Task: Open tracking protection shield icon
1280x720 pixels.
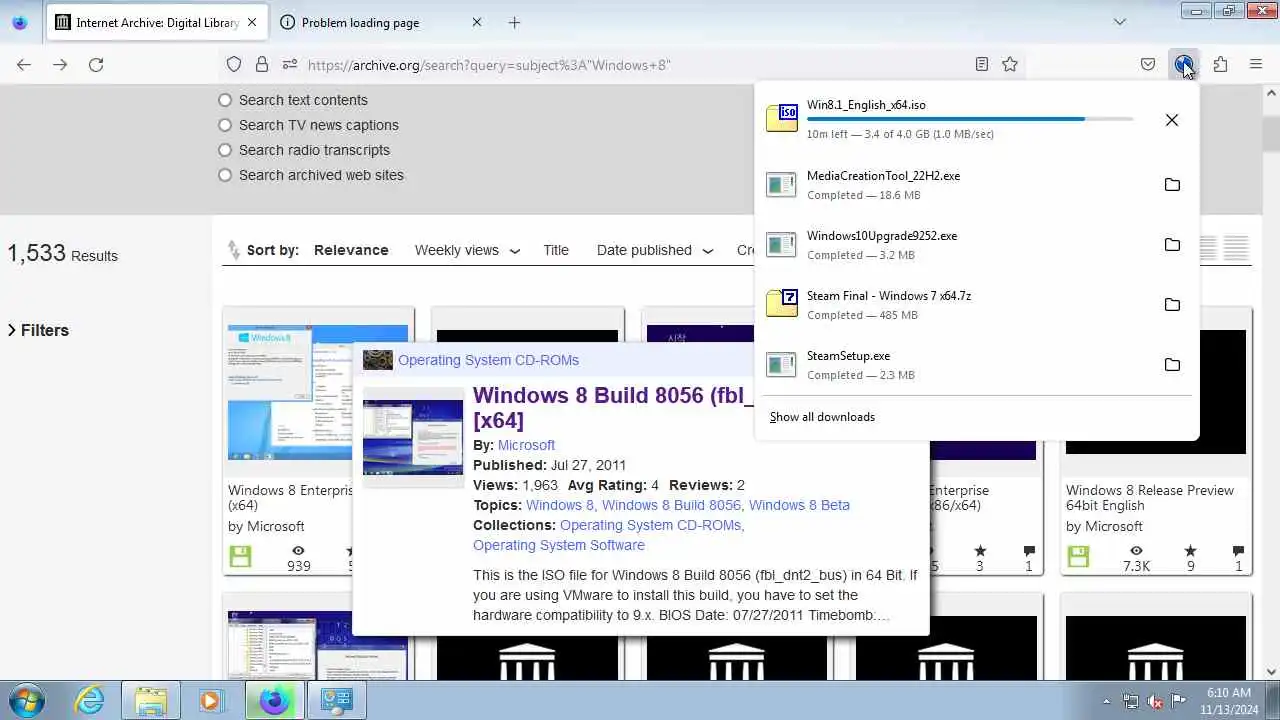Action: pyautogui.click(x=234, y=64)
